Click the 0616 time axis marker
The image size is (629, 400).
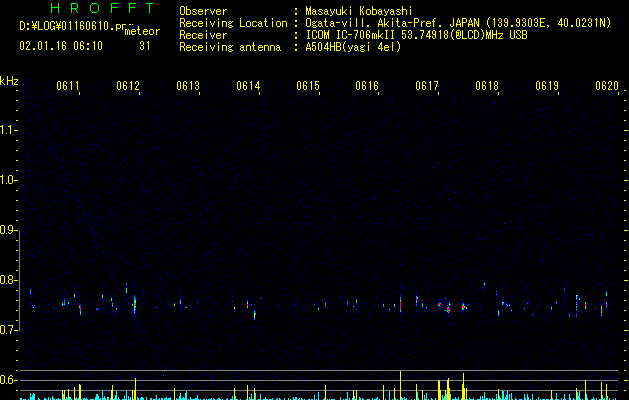coord(367,86)
